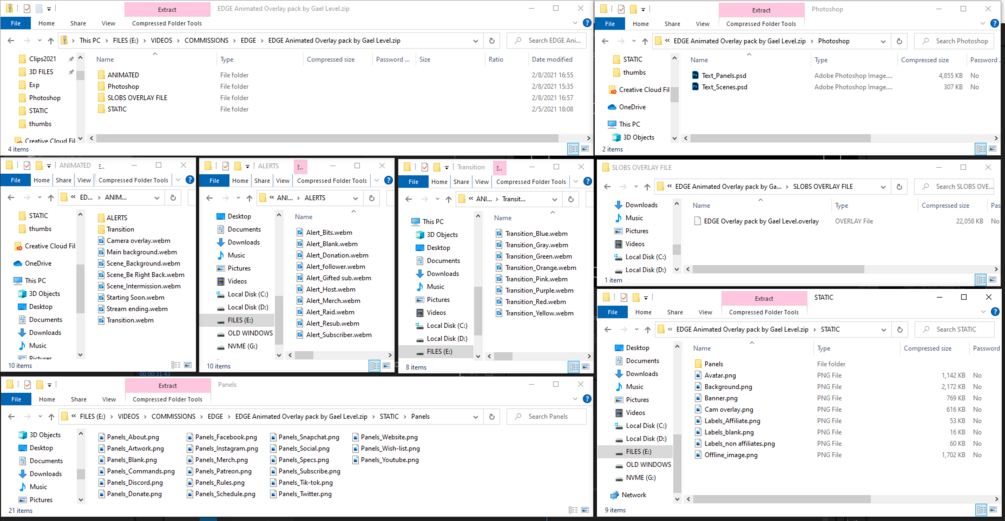The width and height of the screenshot is (1005, 521).
Task: Select the Transition_Purple.webm file
Action: coord(534,290)
